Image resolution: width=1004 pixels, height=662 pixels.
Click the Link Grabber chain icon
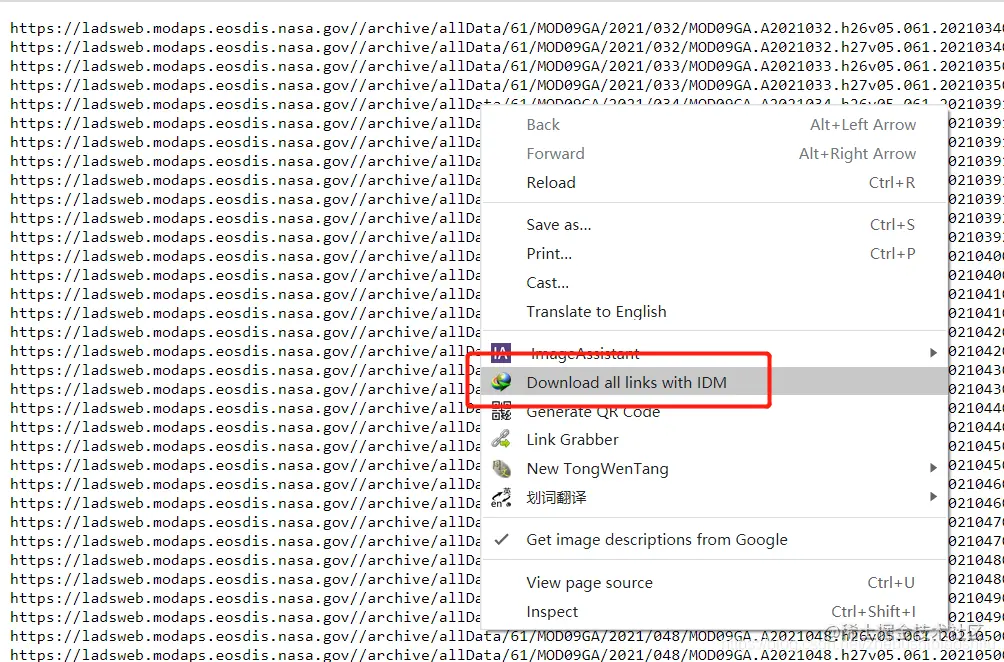(x=501, y=440)
